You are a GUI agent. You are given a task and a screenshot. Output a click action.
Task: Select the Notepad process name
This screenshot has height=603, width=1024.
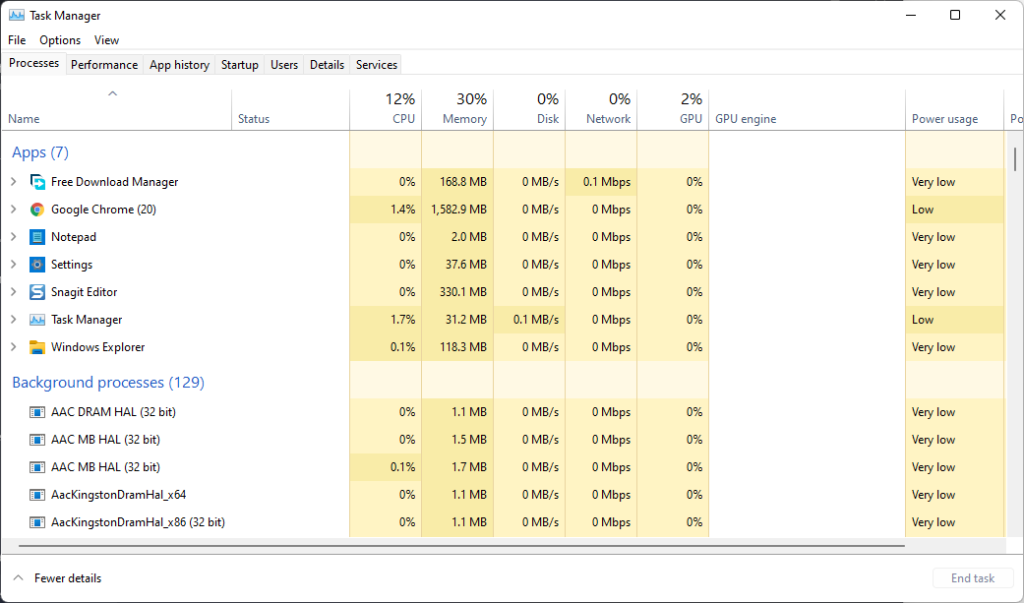point(74,236)
